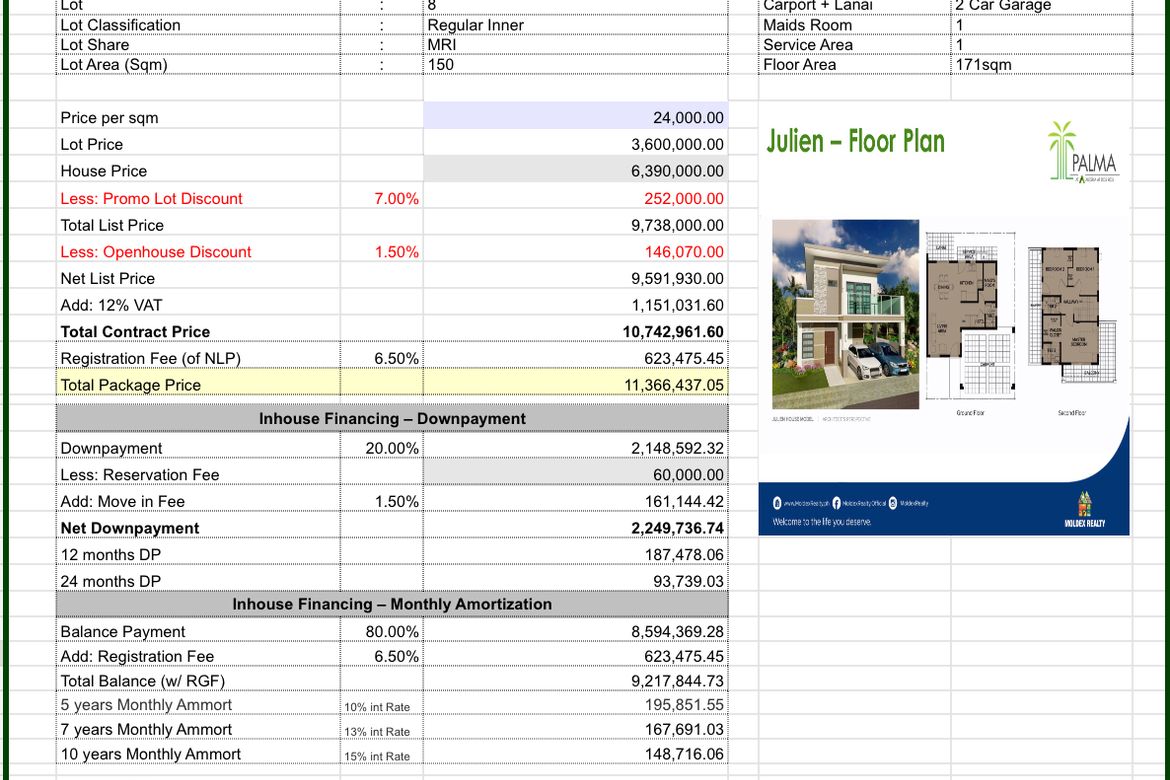Select the Downpayment amount 2,148,592.32
Image resolution: width=1170 pixels, height=780 pixels.
tap(678, 449)
